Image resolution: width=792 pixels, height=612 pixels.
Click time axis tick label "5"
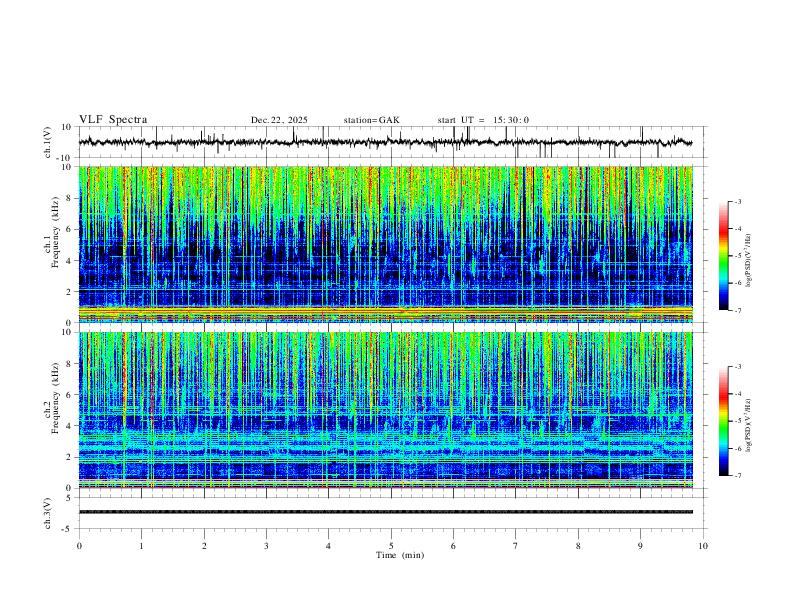[391, 546]
